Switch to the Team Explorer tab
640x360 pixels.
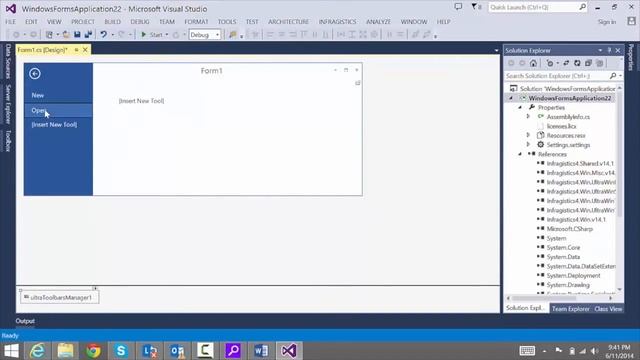click(x=571, y=309)
